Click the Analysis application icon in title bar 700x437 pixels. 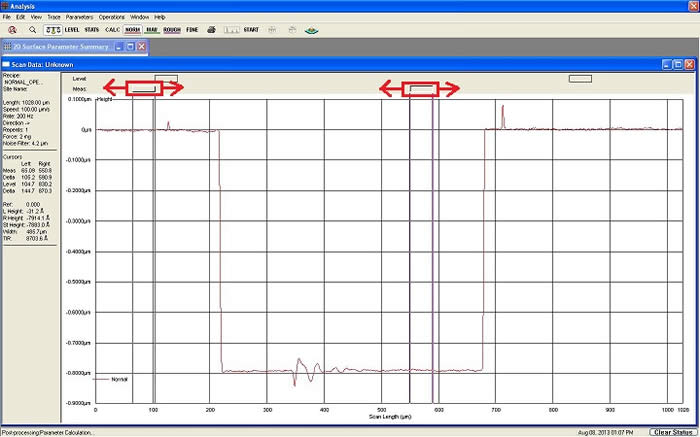click(x=4, y=6)
